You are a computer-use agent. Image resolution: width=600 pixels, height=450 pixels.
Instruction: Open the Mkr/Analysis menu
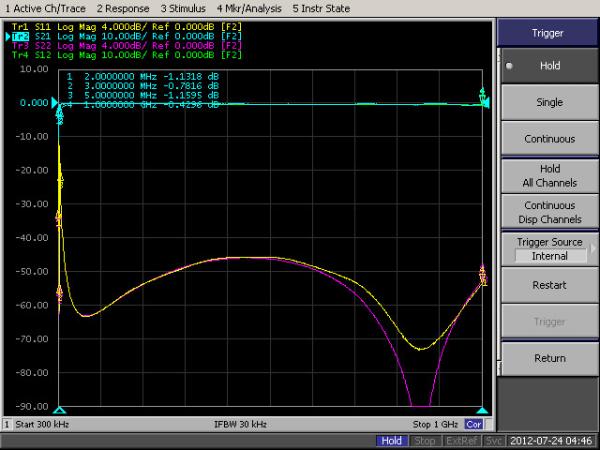point(249,8)
